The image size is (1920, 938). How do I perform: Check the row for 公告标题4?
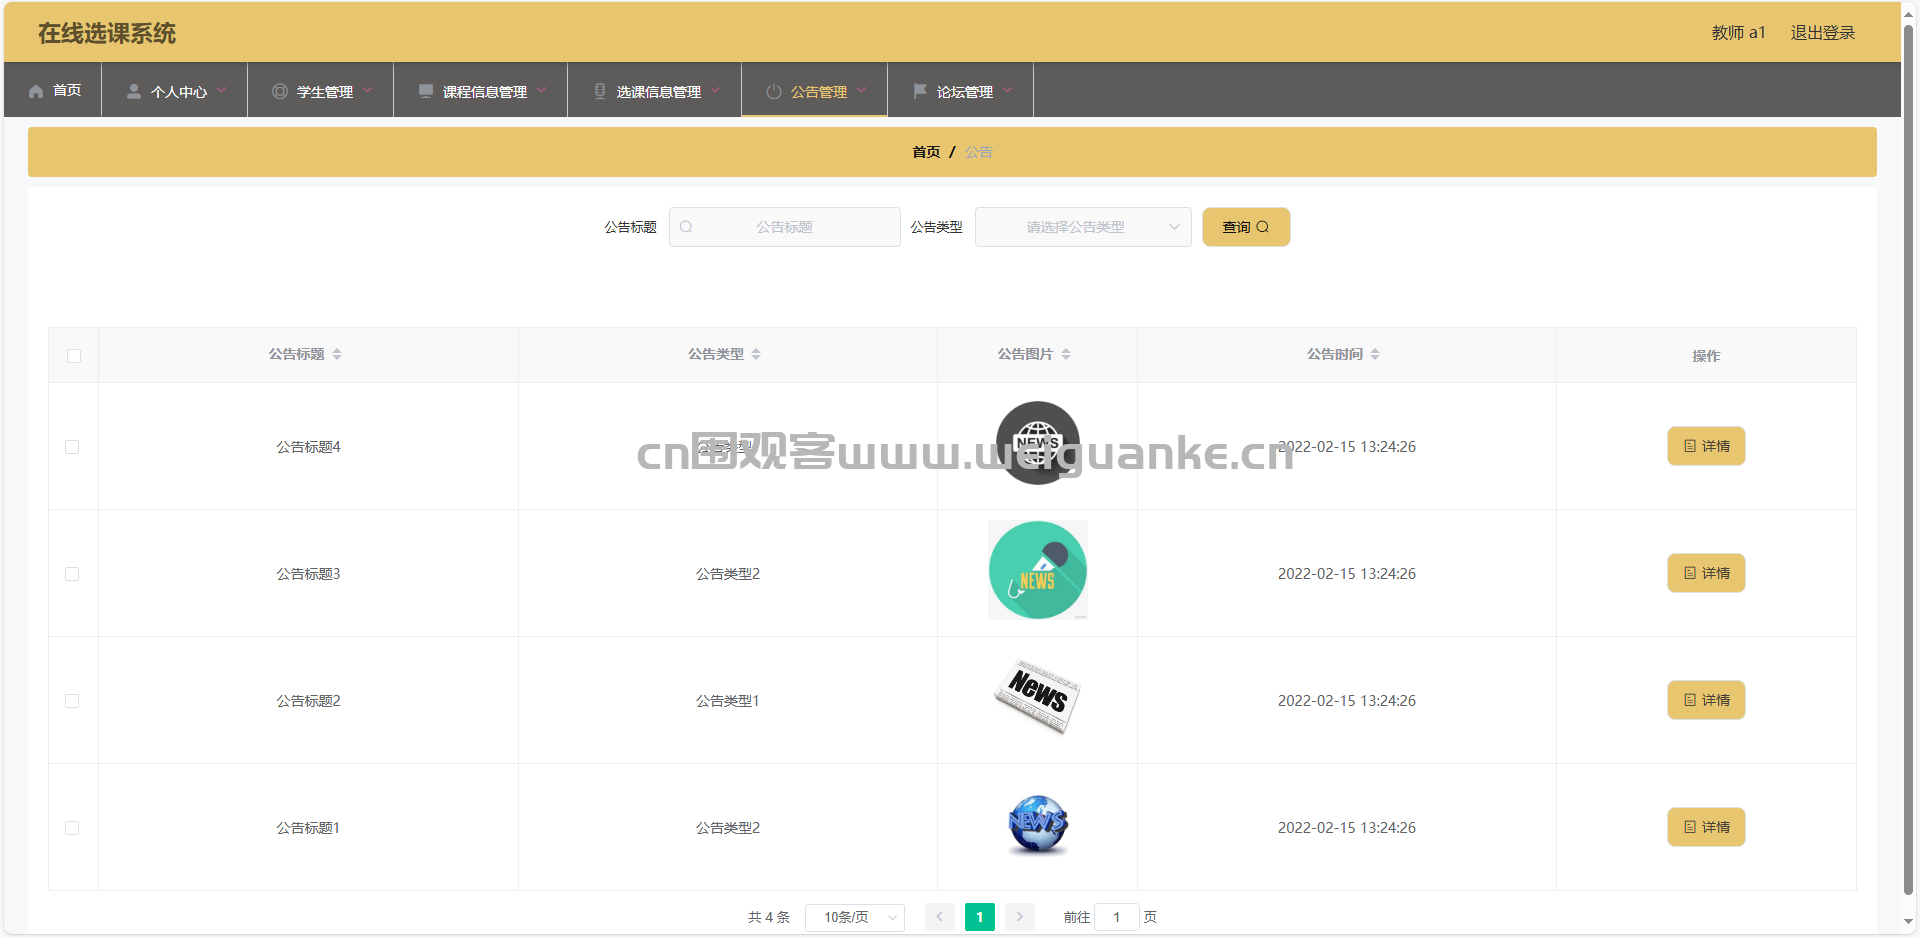click(x=72, y=447)
